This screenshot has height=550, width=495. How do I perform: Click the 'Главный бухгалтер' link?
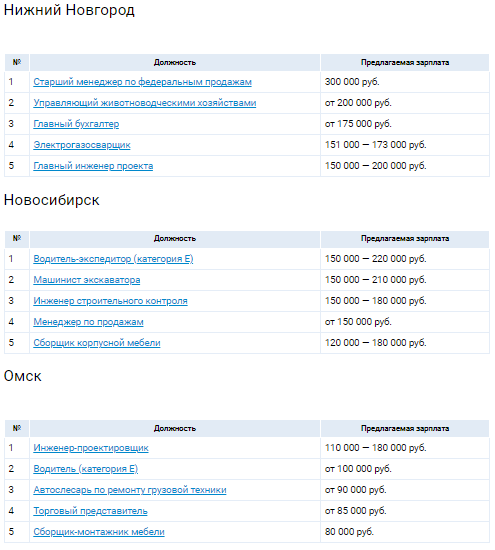(76, 124)
